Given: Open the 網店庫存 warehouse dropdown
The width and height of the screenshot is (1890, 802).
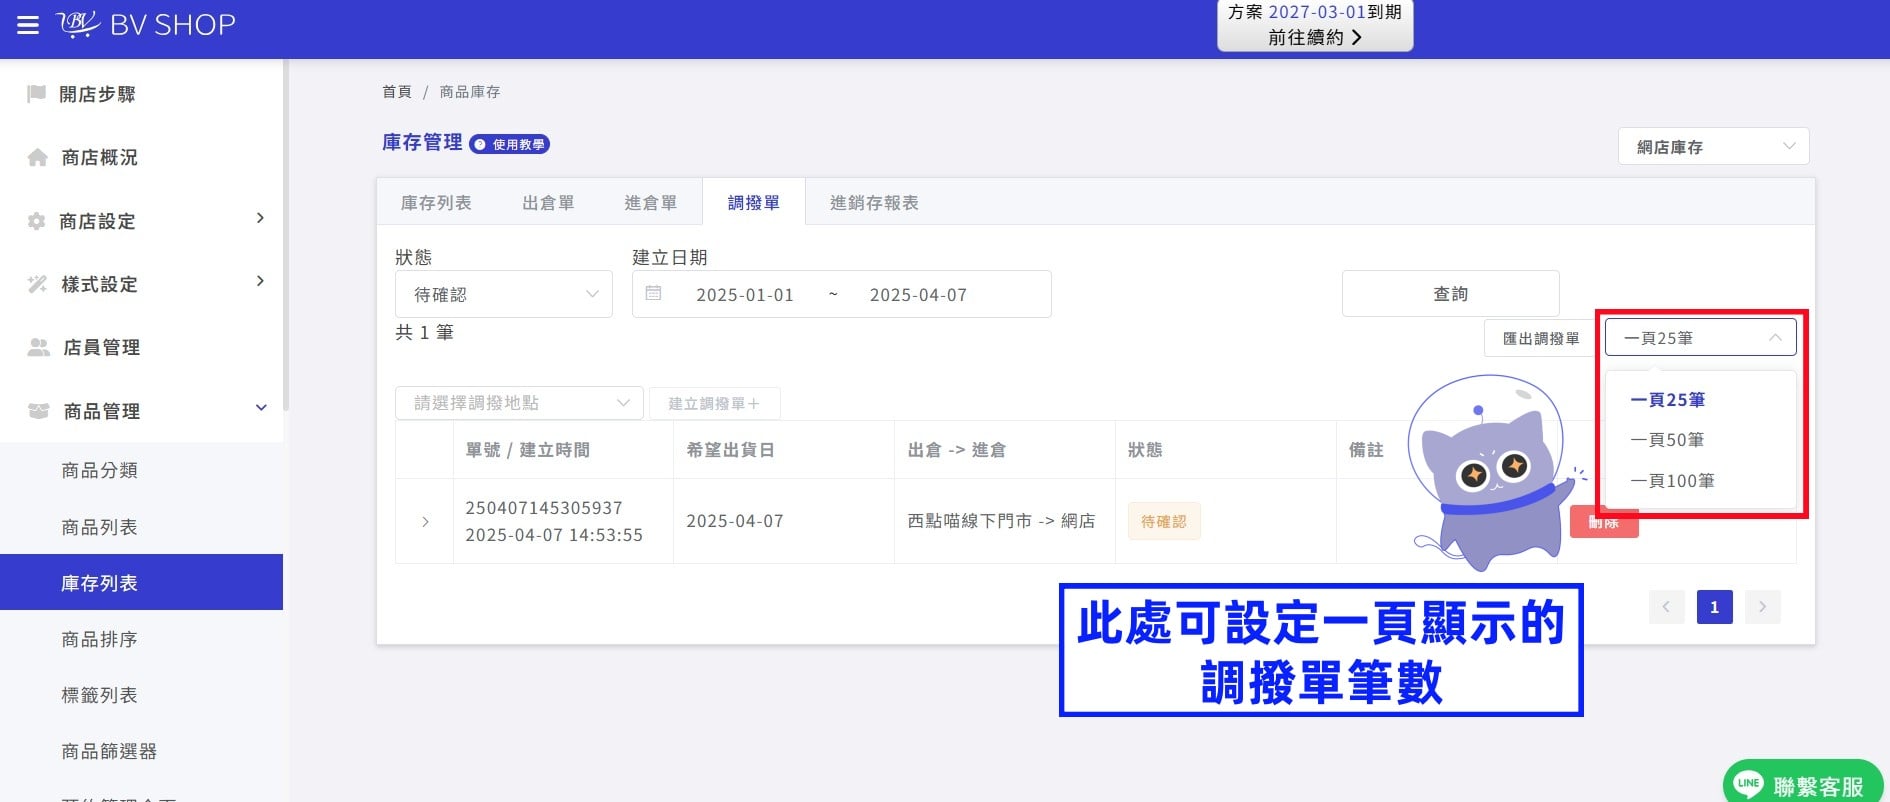Looking at the screenshot, I should click(1714, 147).
